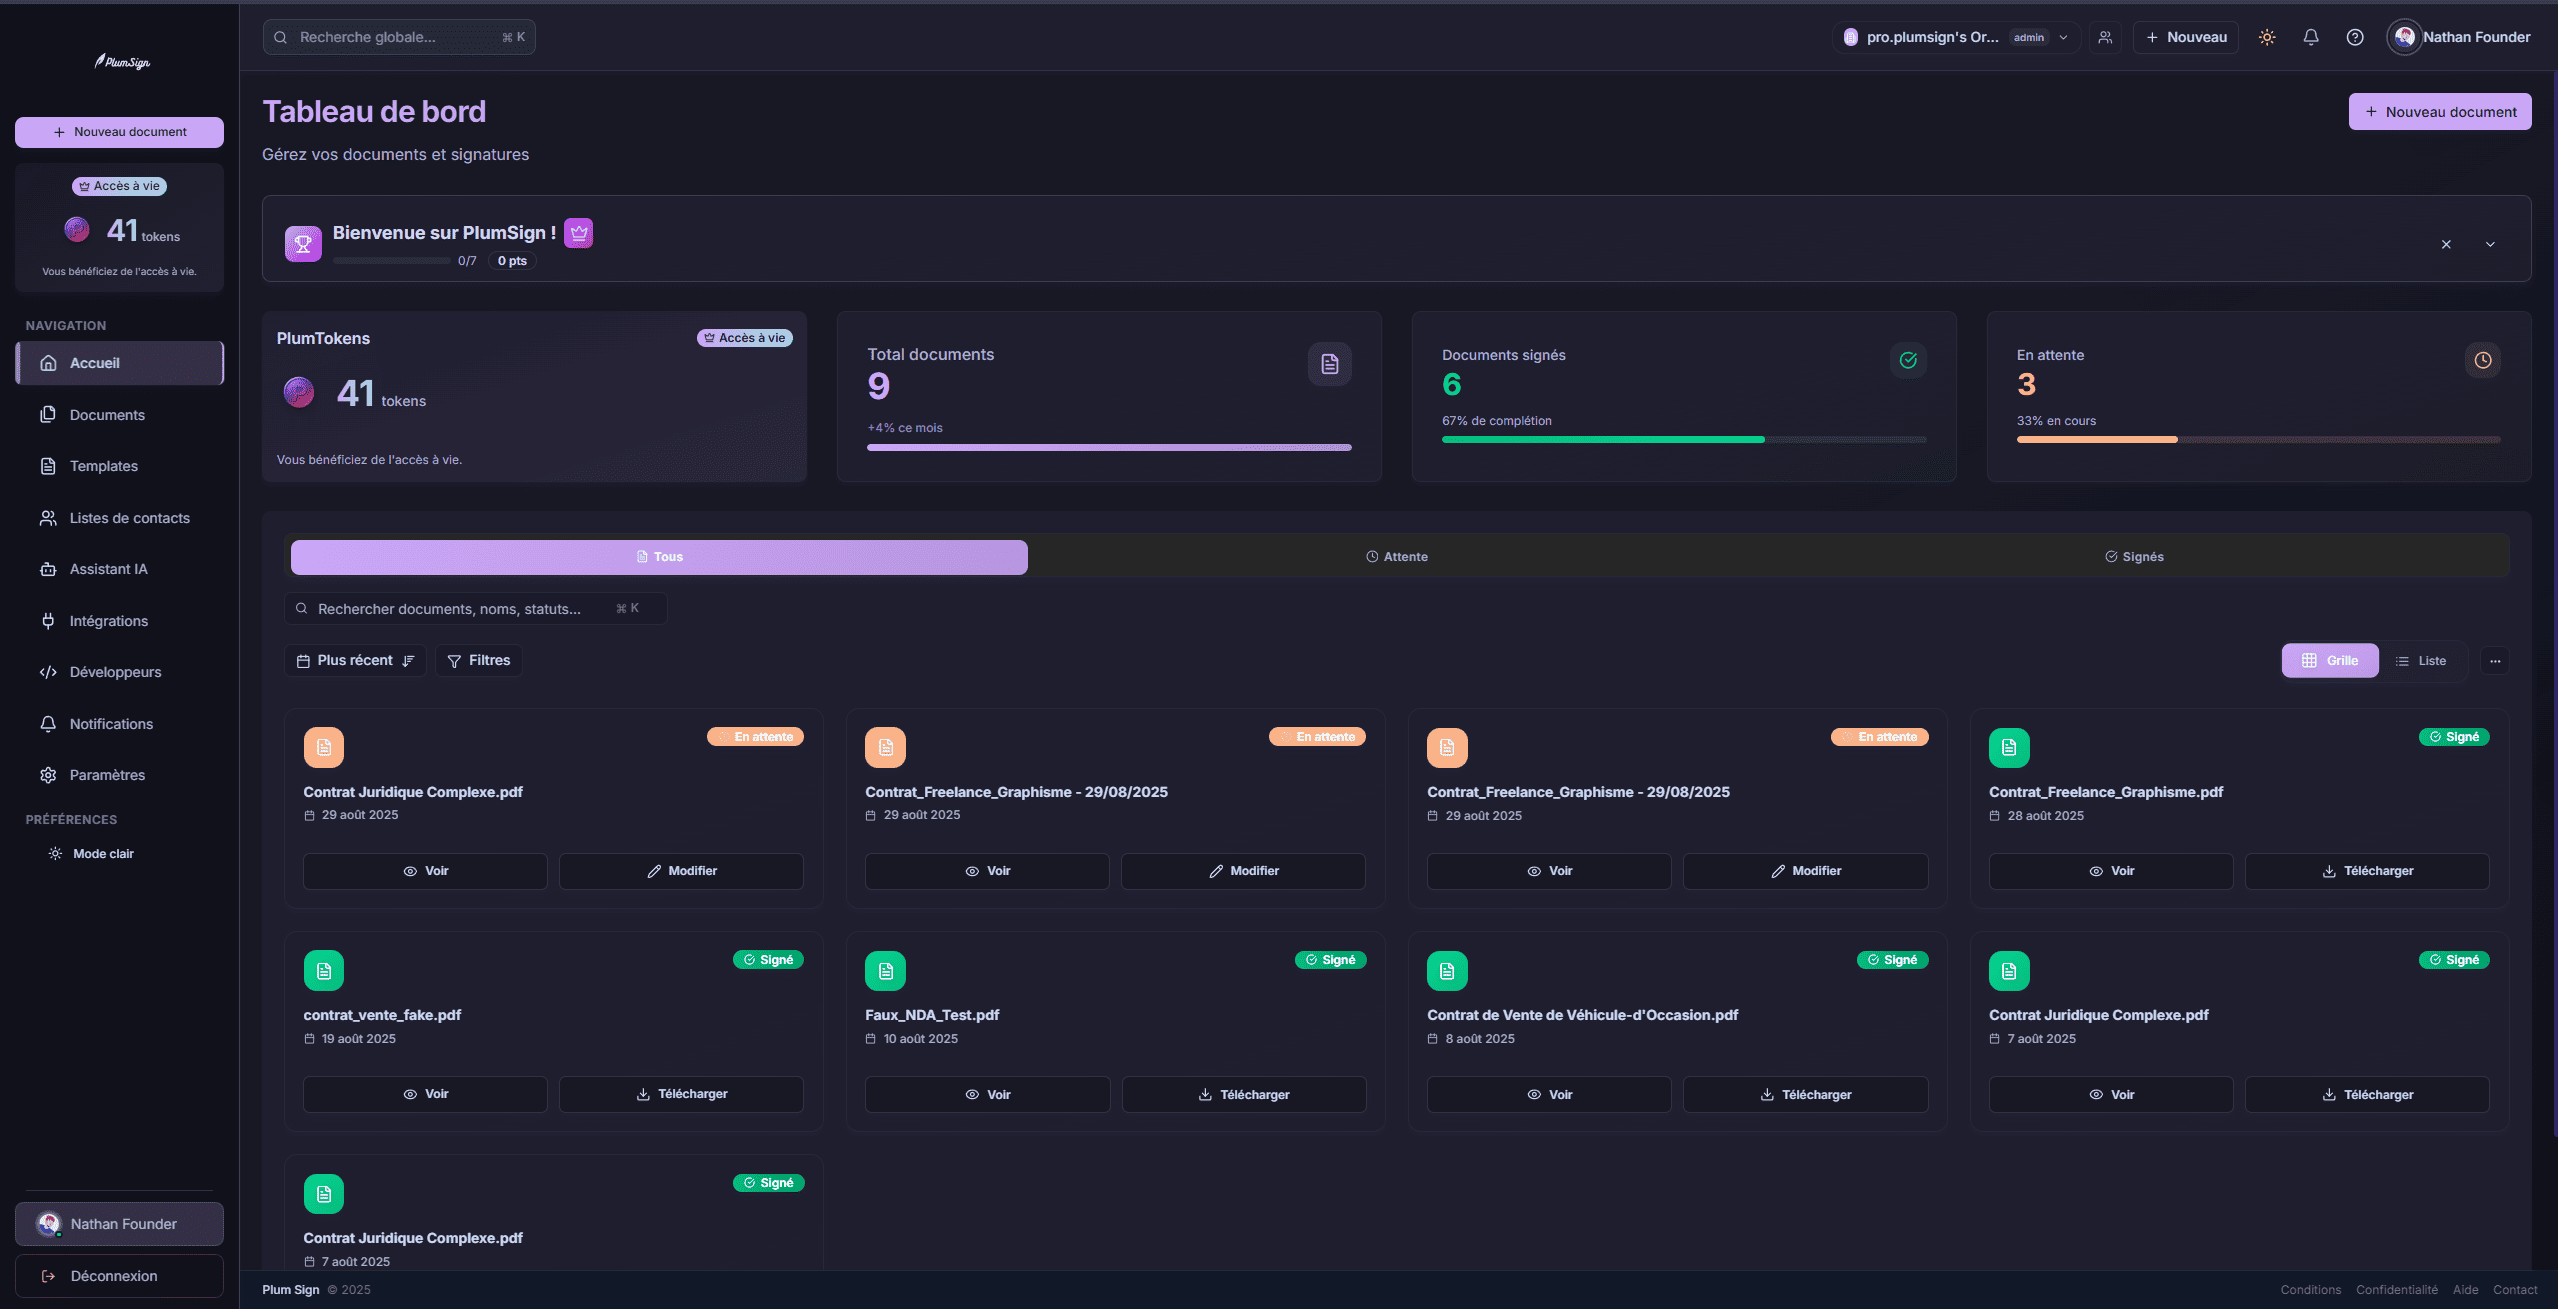Open Plus récent sort dropdown

click(355, 661)
